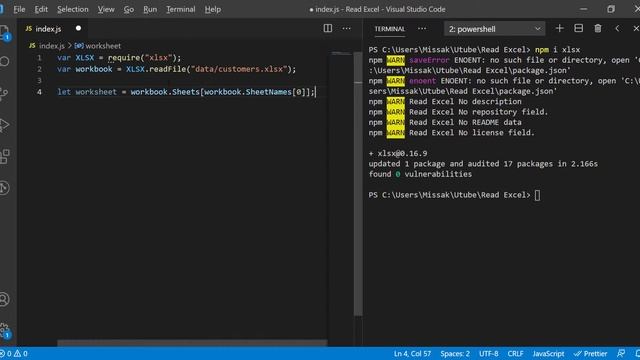The width and height of the screenshot is (640, 360).
Task: Split the terminal pane
Action: [x=578, y=28]
